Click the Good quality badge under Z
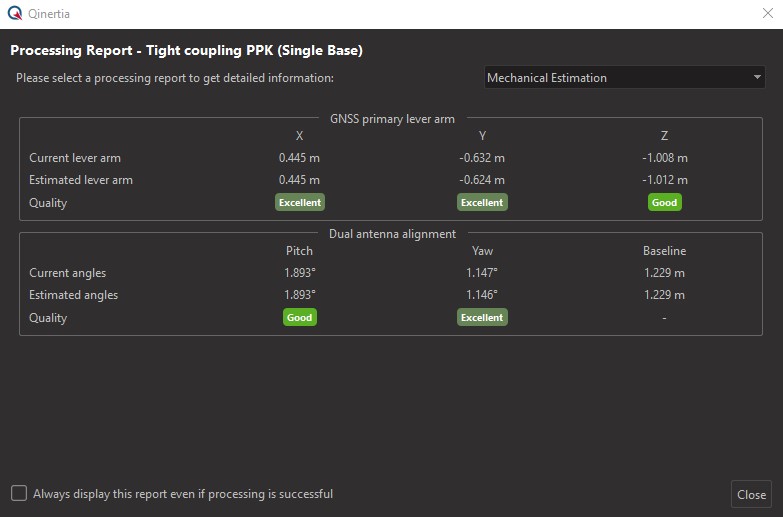This screenshot has width=783, height=517. pos(664,202)
